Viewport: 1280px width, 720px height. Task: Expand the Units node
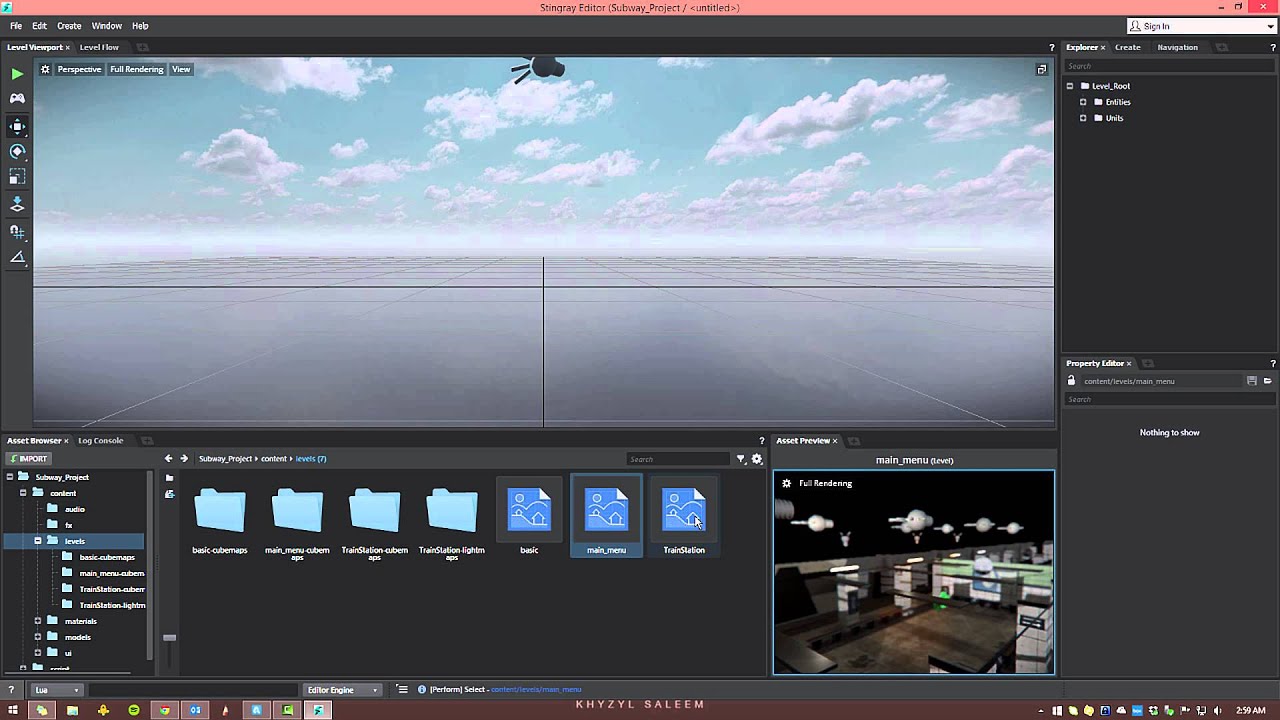(x=1083, y=118)
